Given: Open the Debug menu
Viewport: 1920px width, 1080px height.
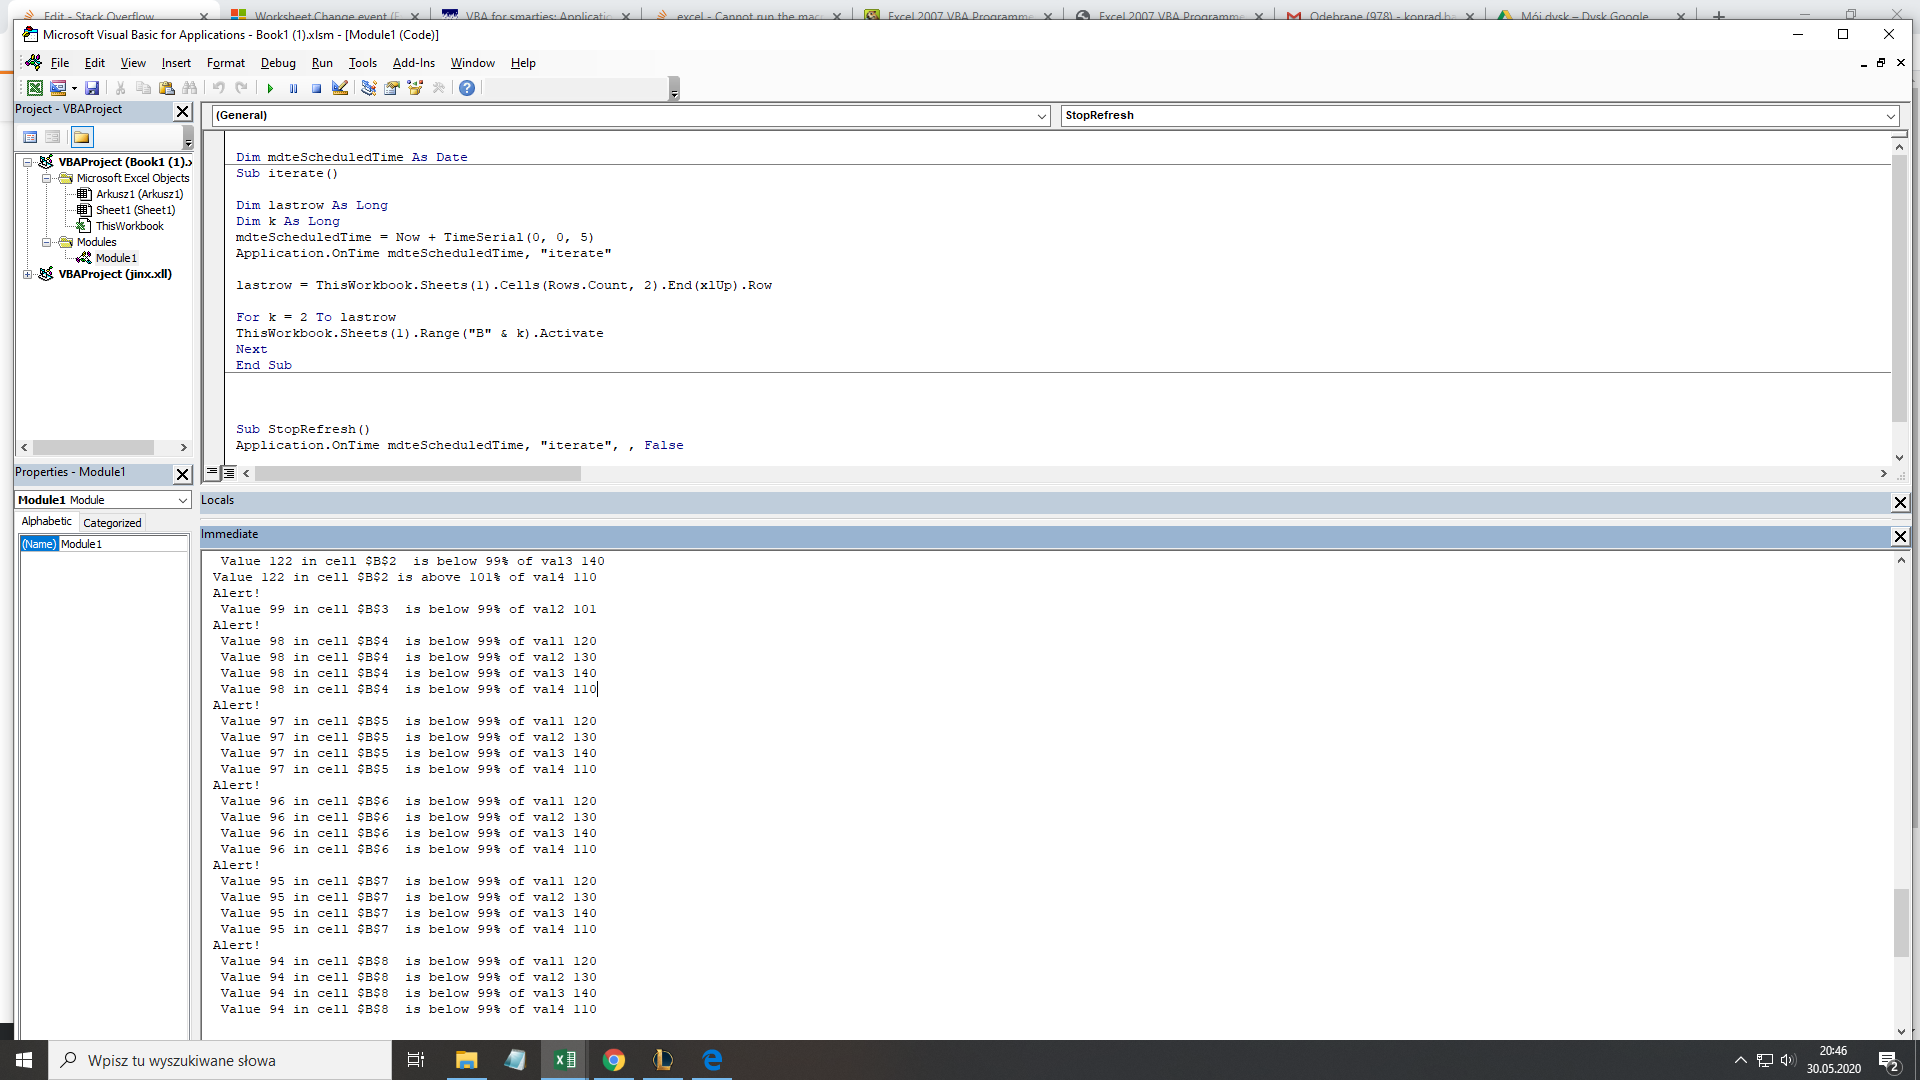Looking at the screenshot, I should pyautogui.click(x=278, y=63).
